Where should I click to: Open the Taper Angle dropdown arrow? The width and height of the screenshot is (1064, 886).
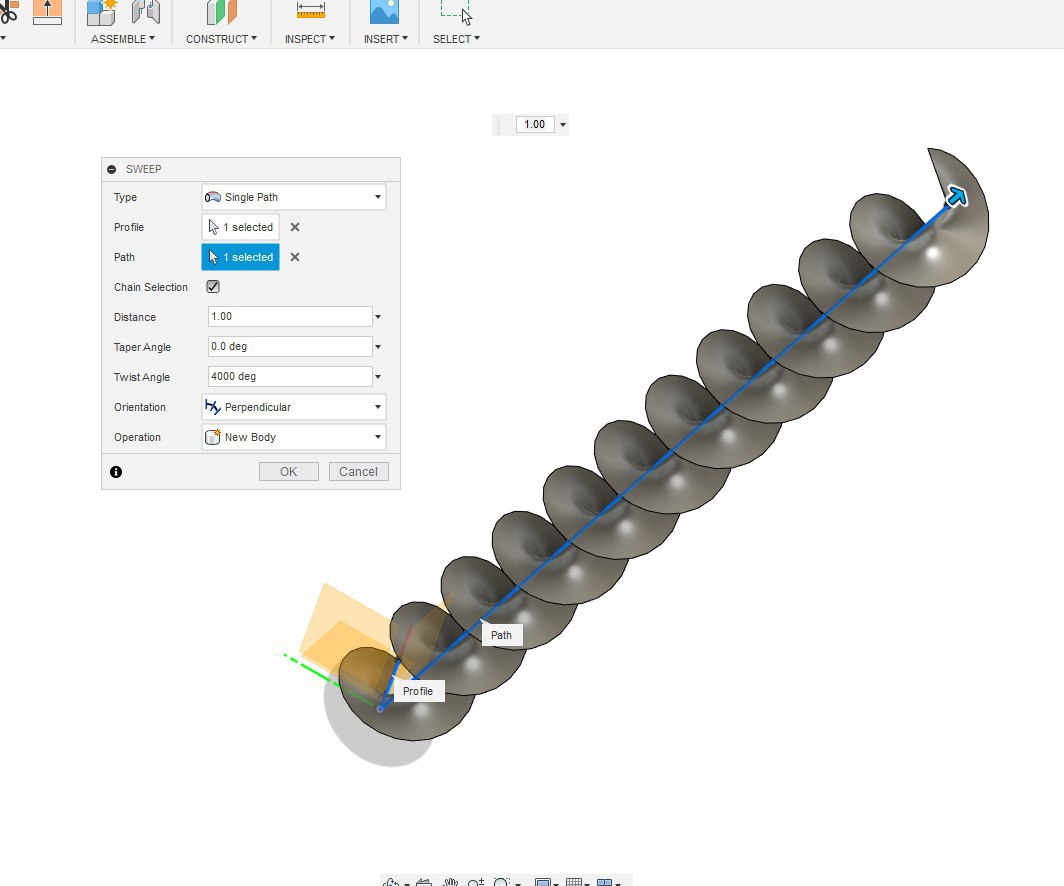click(x=378, y=347)
